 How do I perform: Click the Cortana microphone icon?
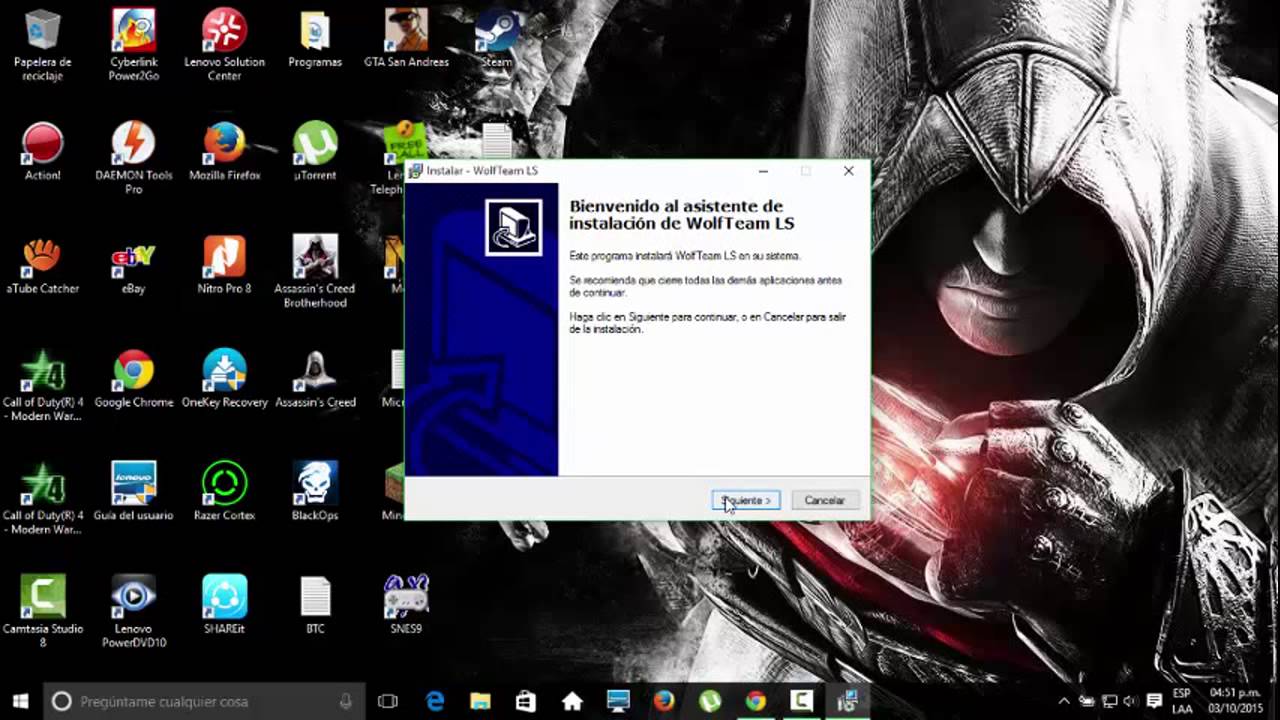click(346, 701)
